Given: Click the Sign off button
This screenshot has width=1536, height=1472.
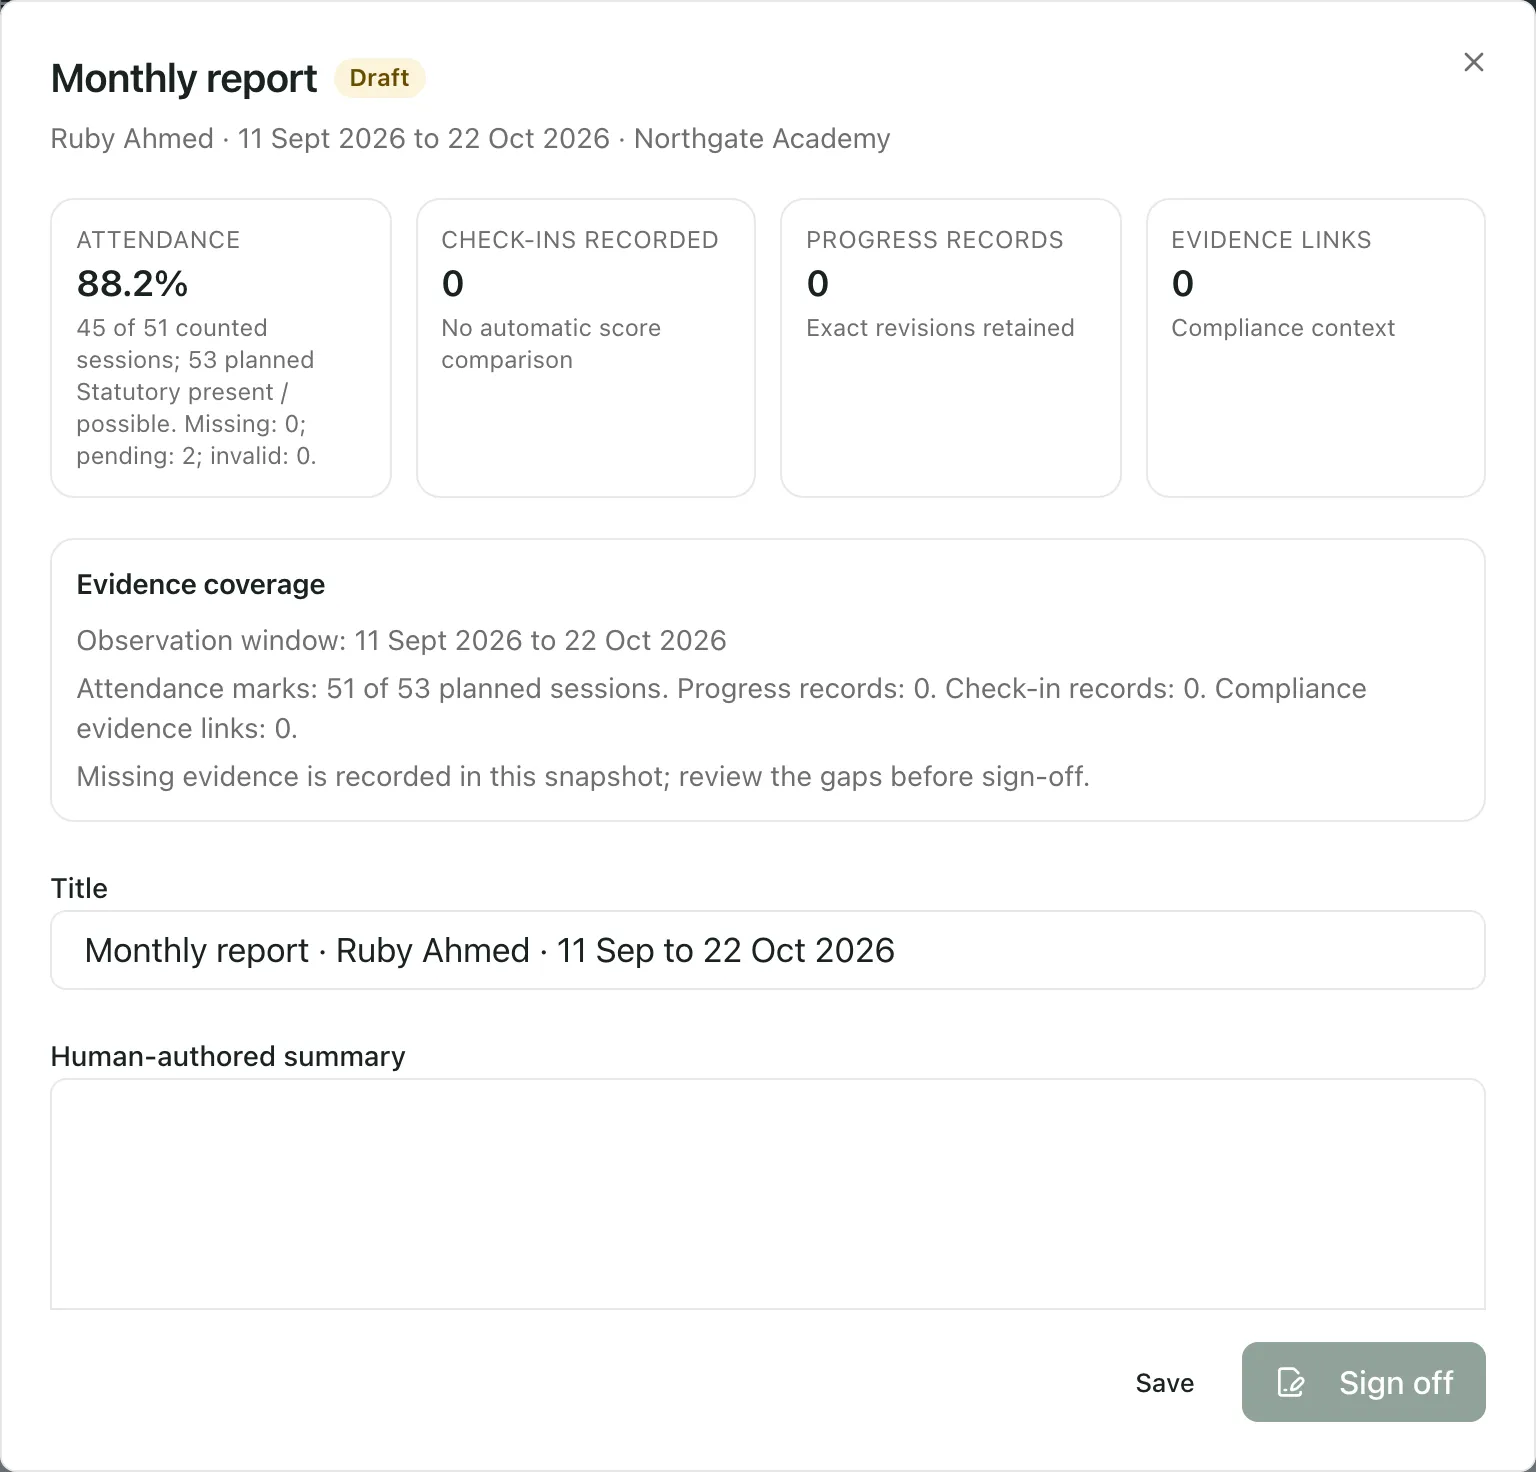Looking at the screenshot, I should pyautogui.click(x=1363, y=1382).
